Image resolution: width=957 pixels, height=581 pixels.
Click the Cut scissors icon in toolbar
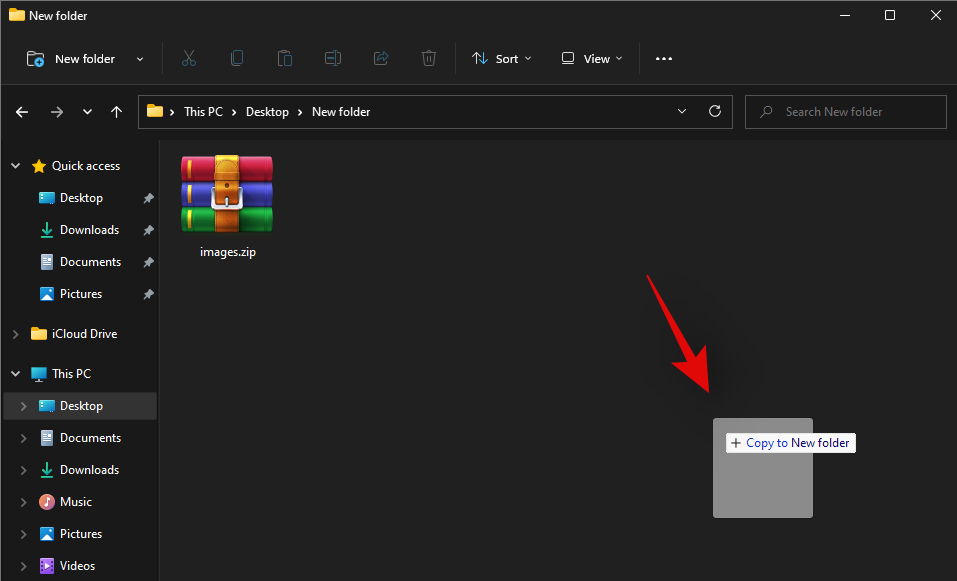(x=189, y=59)
